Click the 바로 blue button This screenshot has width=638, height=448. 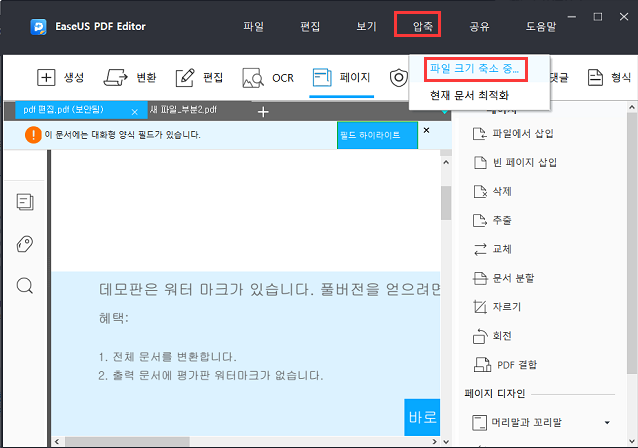click(x=422, y=417)
